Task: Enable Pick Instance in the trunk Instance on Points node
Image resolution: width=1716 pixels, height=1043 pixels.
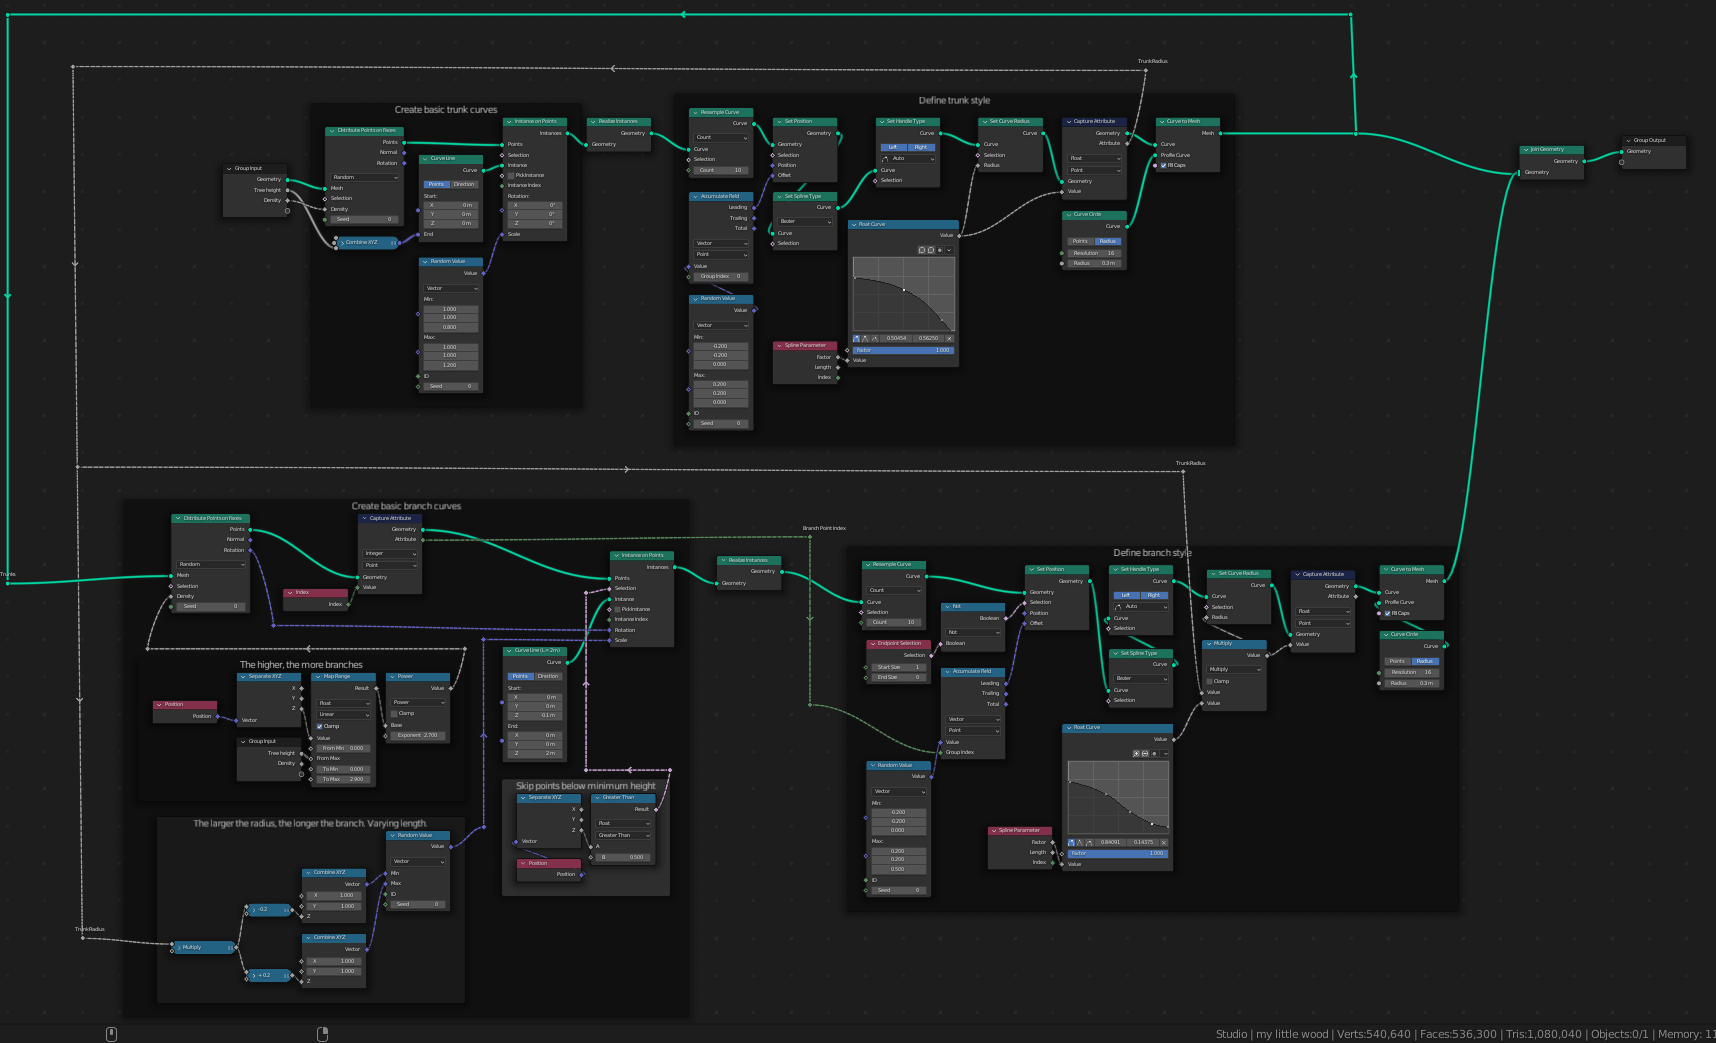Action: point(511,175)
